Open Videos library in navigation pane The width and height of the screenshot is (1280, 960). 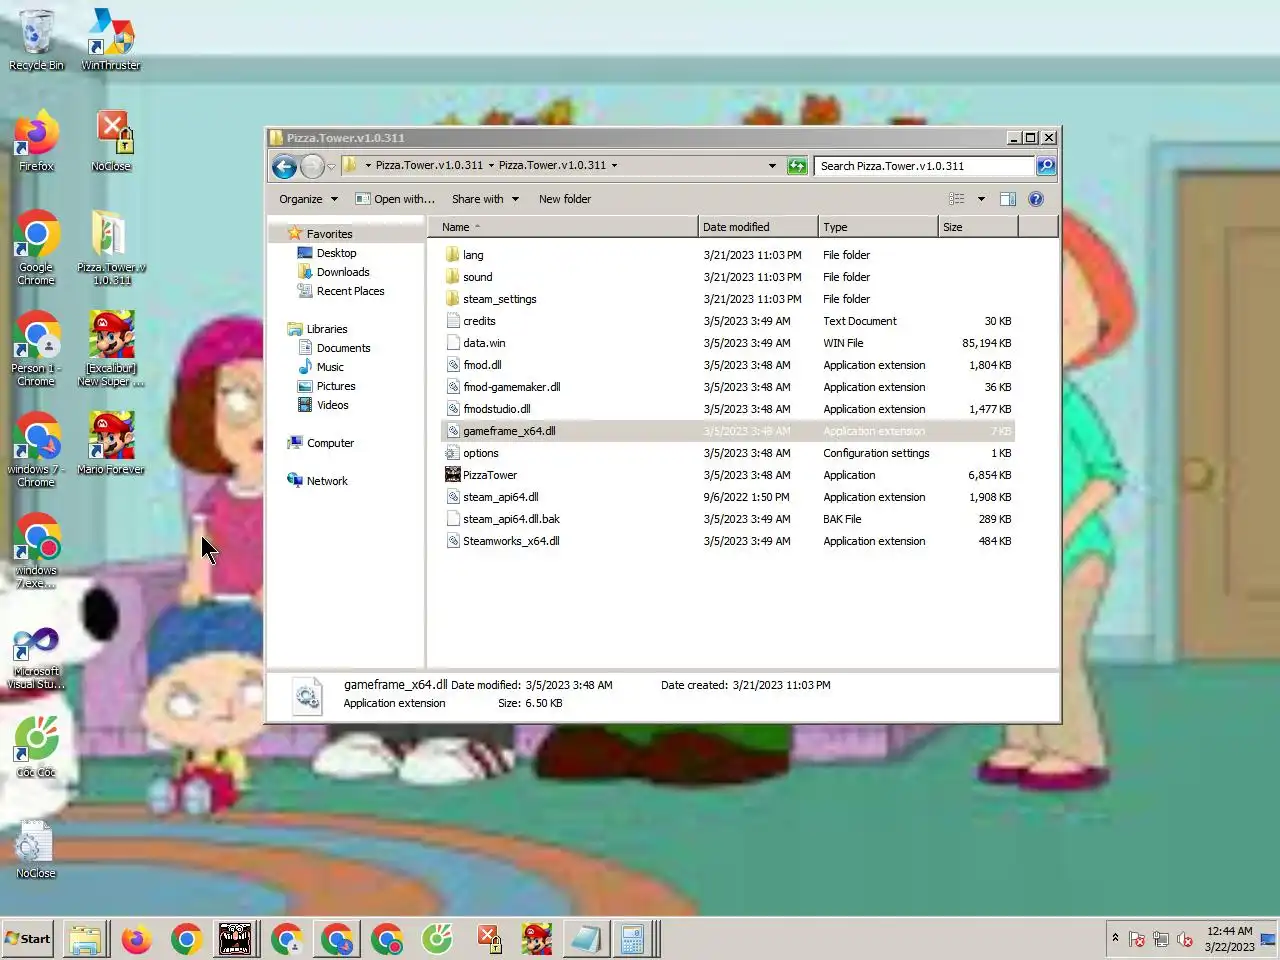(333, 405)
